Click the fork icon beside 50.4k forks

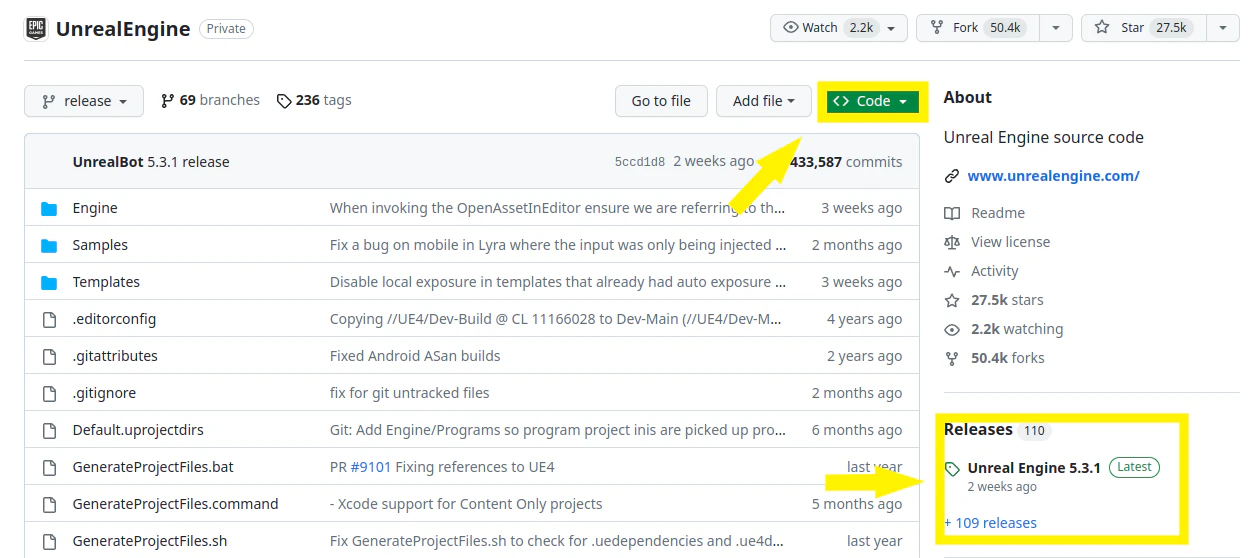(x=952, y=358)
